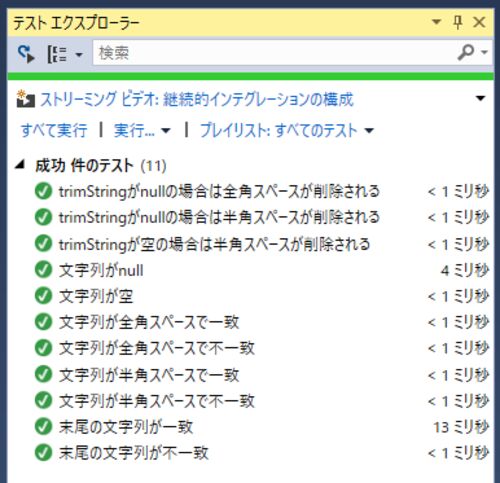Click passed icon of trimStringが空の場合は半角スペースが削除される

(x=43, y=244)
